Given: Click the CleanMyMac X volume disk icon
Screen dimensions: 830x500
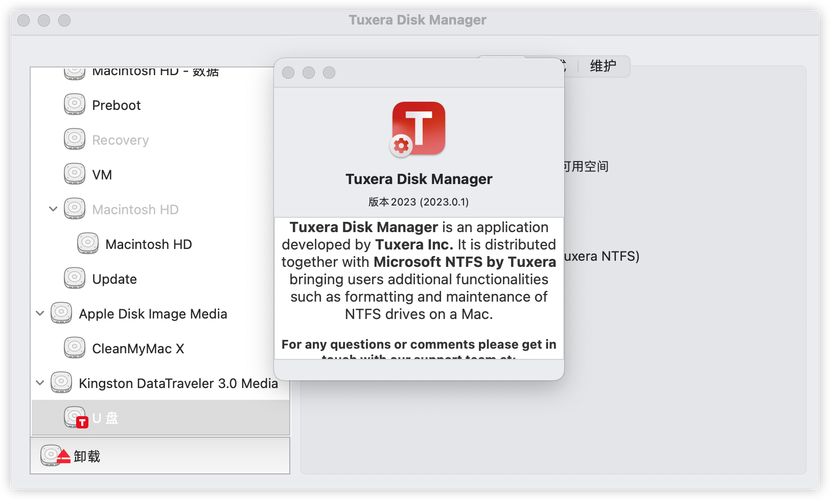Looking at the screenshot, I should coord(75,348).
